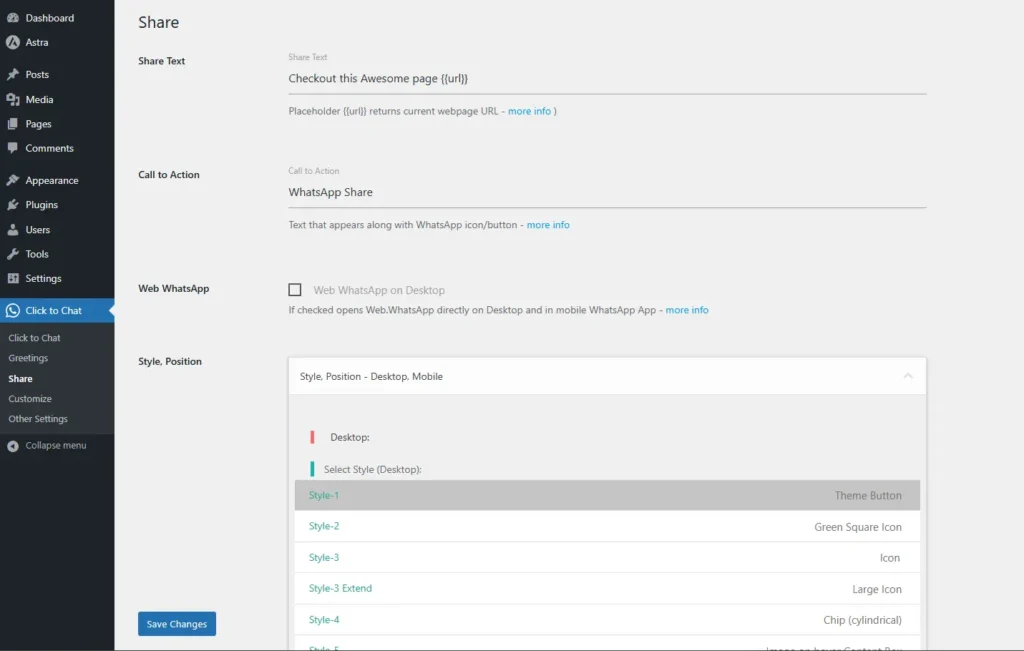Focus the Share Text input field

point(606,78)
